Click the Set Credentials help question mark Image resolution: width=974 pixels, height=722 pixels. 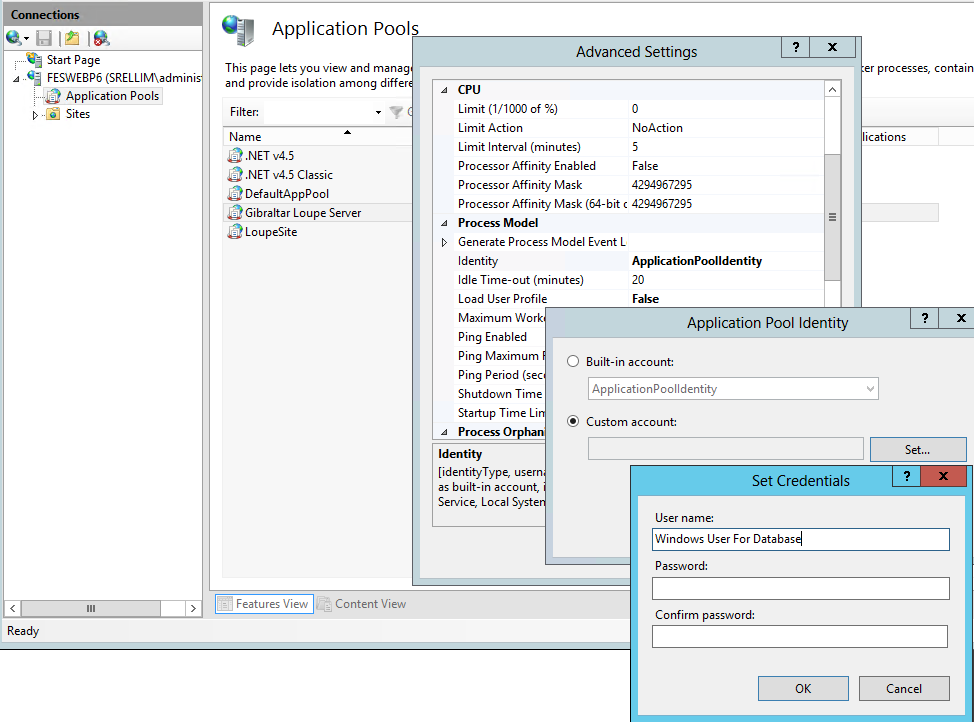[x=906, y=477]
